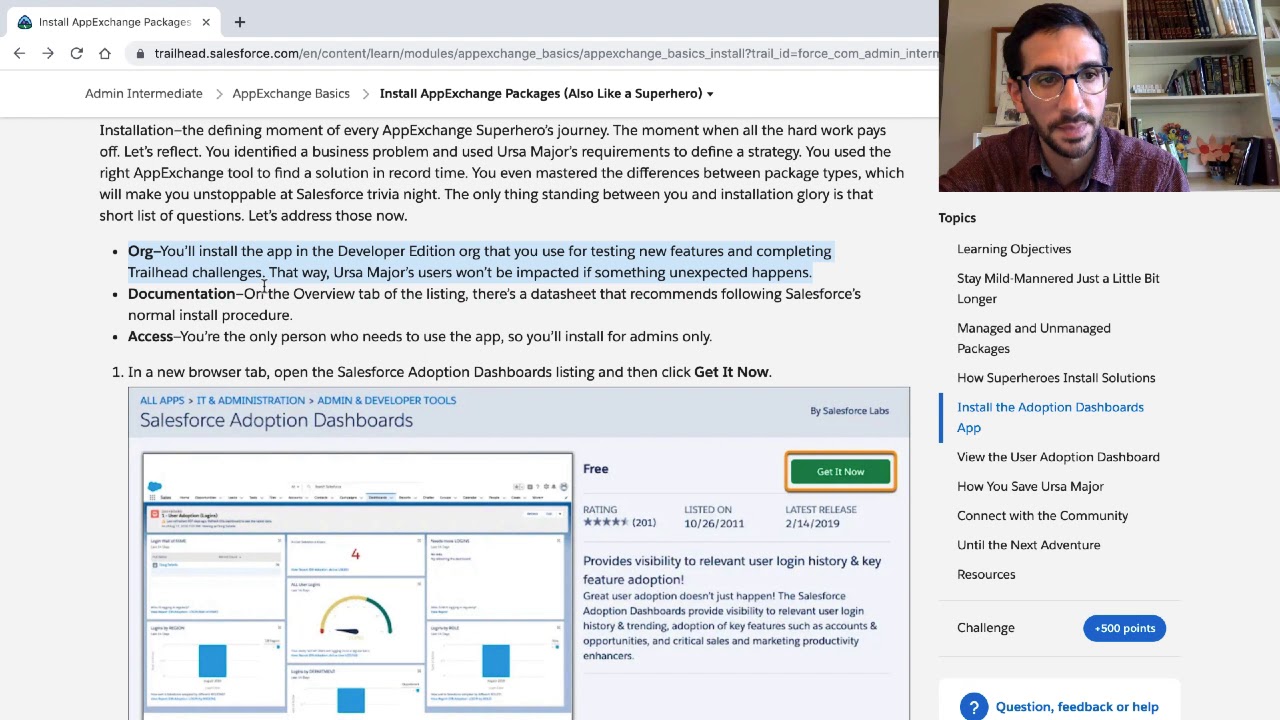
Task: Switch to the Install AppExchange Packages tab
Action: coord(113,21)
